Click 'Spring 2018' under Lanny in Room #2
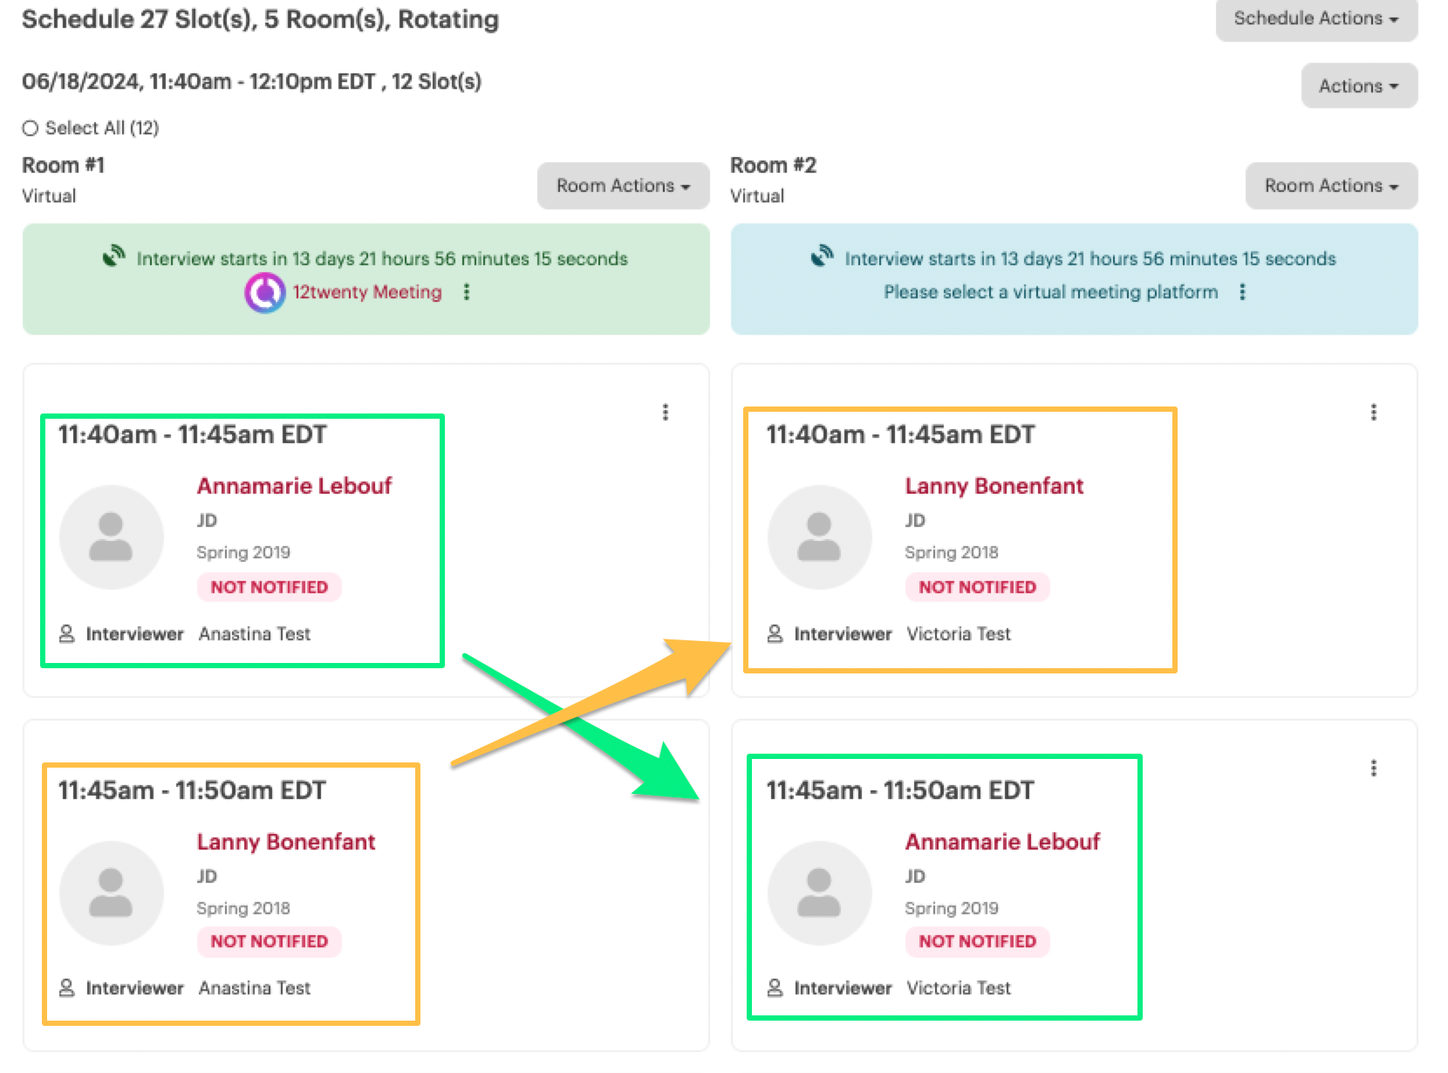The image size is (1448, 1073). pyautogui.click(x=951, y=552)
